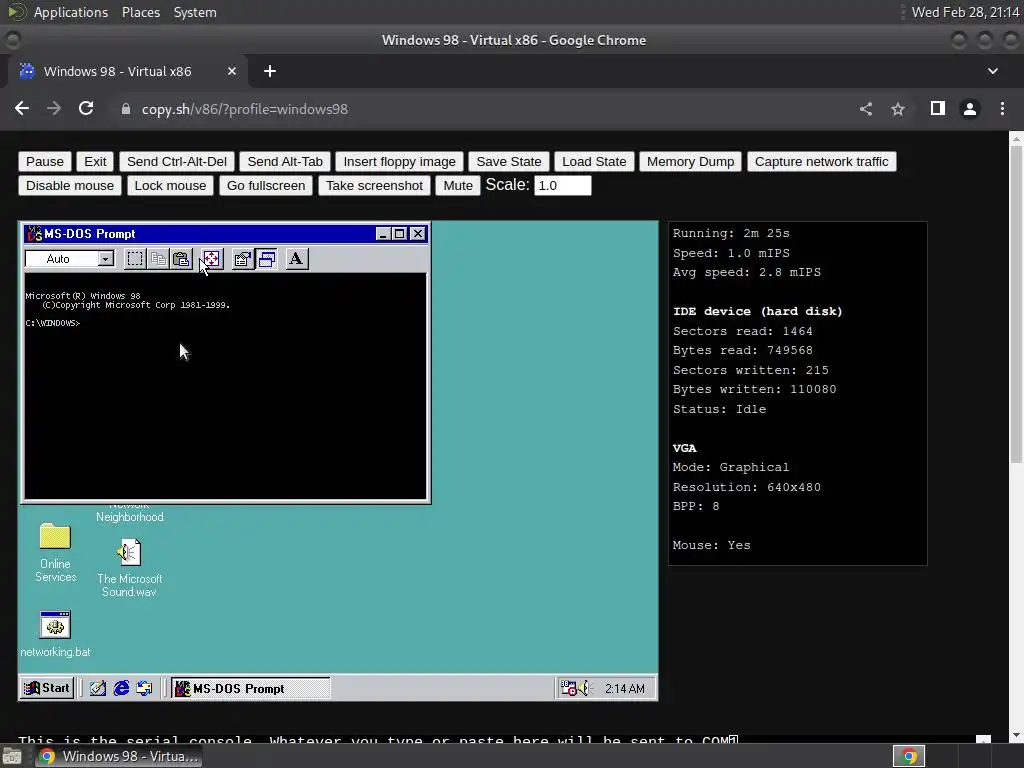Click the Pause emulator button
The height and width of the screenshot is (768, 1024).
pos(45,161)
